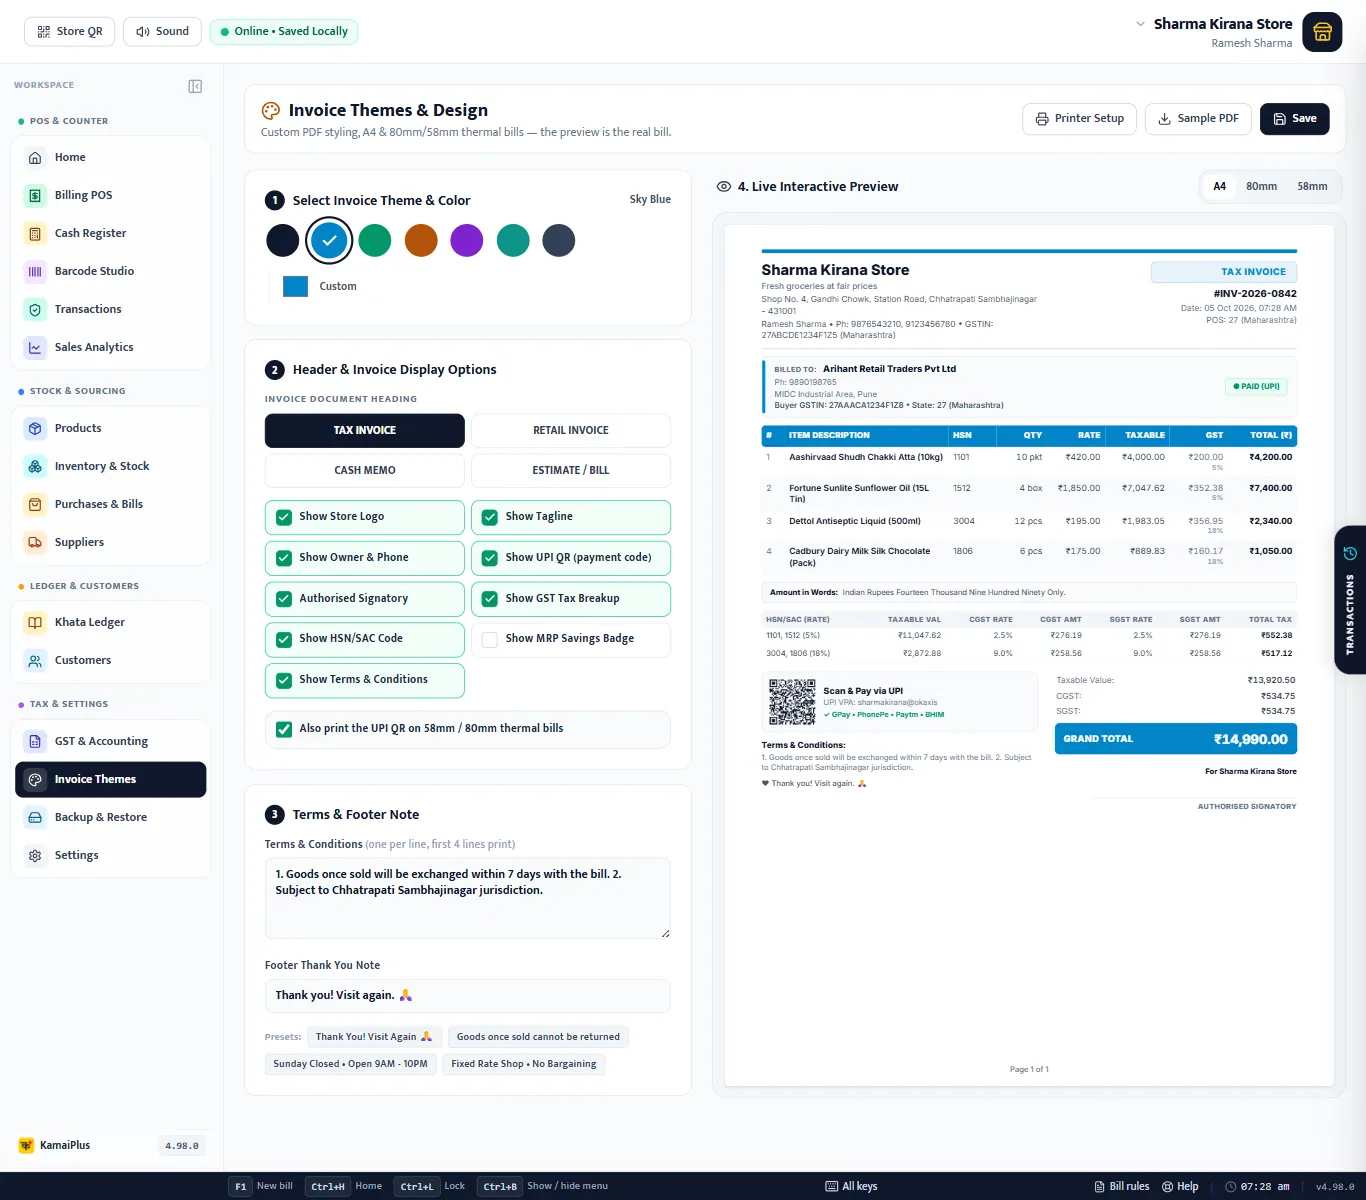Open Settings gear icon in sidebar

(35, 855)
